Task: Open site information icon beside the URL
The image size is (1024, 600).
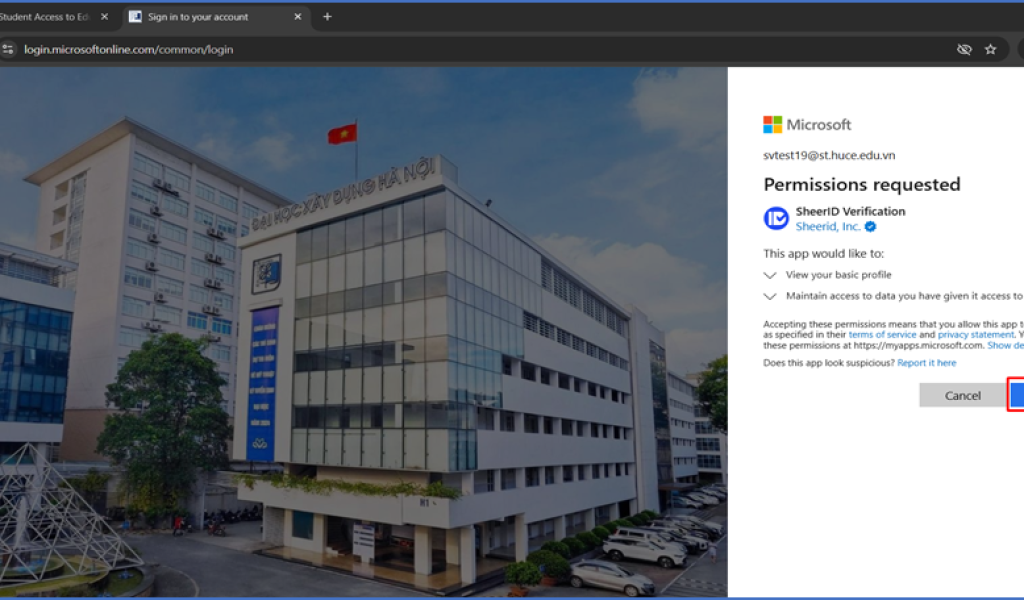Action: click(9, 49)
